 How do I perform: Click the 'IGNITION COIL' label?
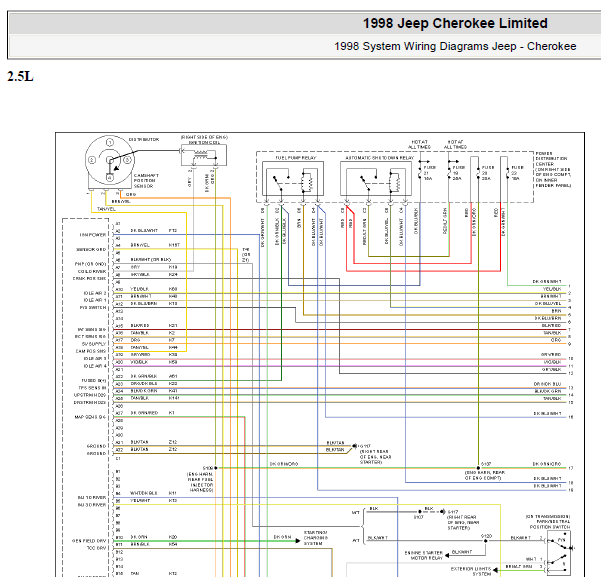tap(204, 143)
